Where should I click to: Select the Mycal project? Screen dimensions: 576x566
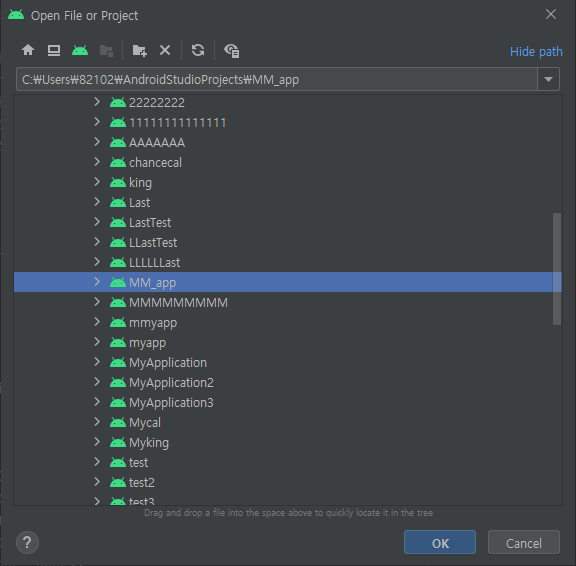[x=288, y=422]
